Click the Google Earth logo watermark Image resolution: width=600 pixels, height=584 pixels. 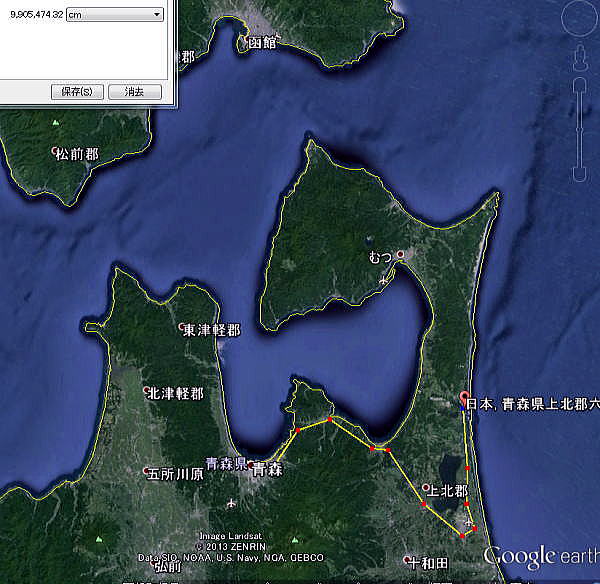tap(538, 556)
